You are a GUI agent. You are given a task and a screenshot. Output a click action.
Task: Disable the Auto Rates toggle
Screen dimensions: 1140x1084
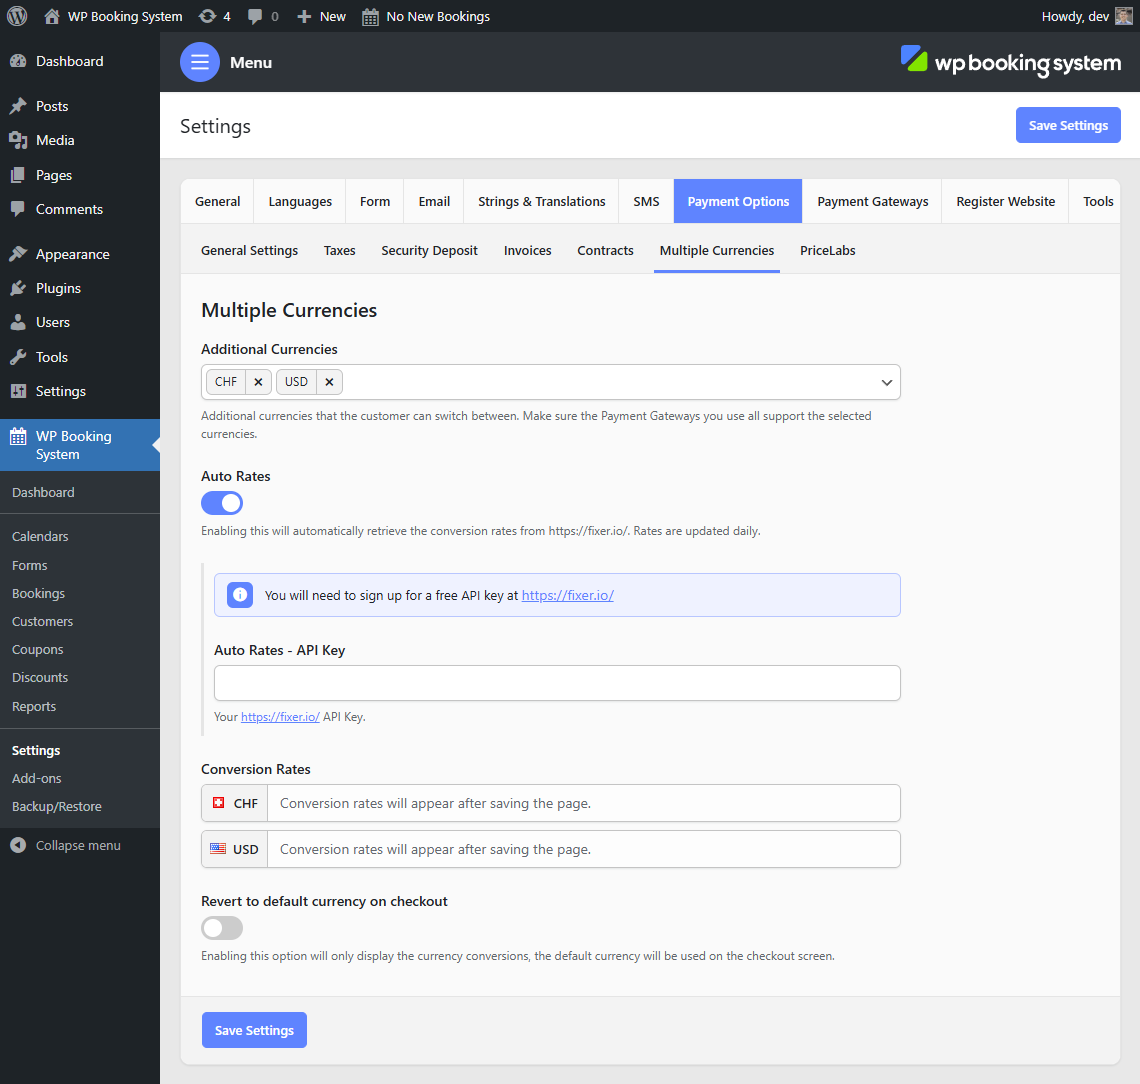(222, 503)
